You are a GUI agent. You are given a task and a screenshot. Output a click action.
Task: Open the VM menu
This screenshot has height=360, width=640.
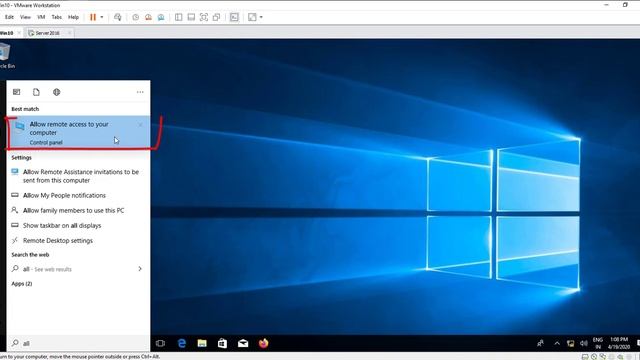coord(41,17)
